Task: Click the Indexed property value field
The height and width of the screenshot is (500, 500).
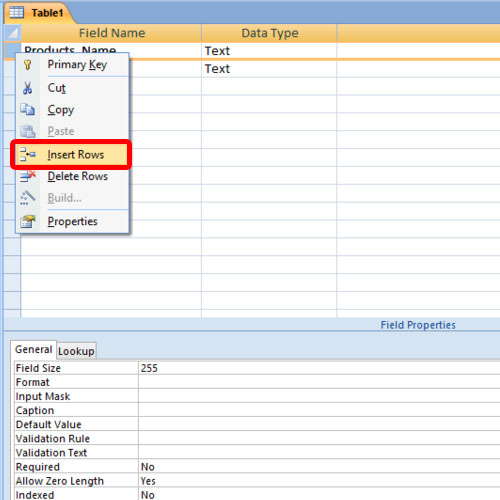Action: [x=319, y=494]
